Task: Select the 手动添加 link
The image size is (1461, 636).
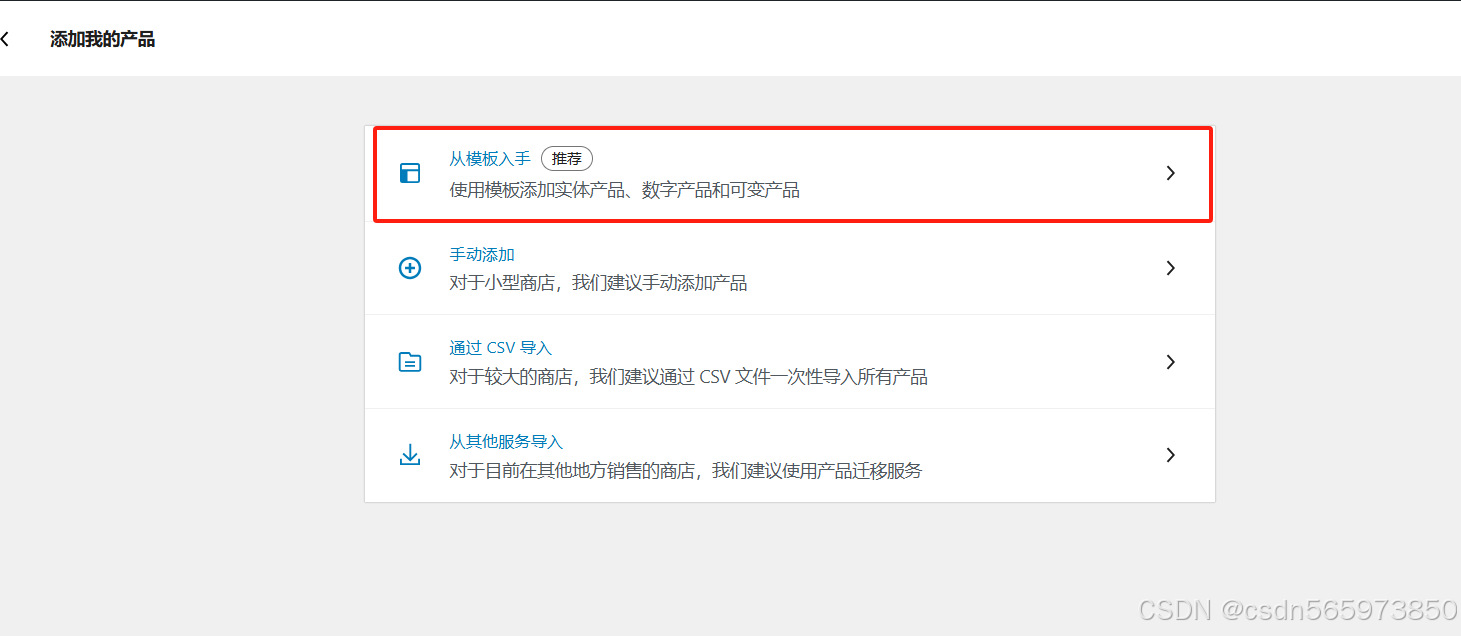Action: (482, 255)
